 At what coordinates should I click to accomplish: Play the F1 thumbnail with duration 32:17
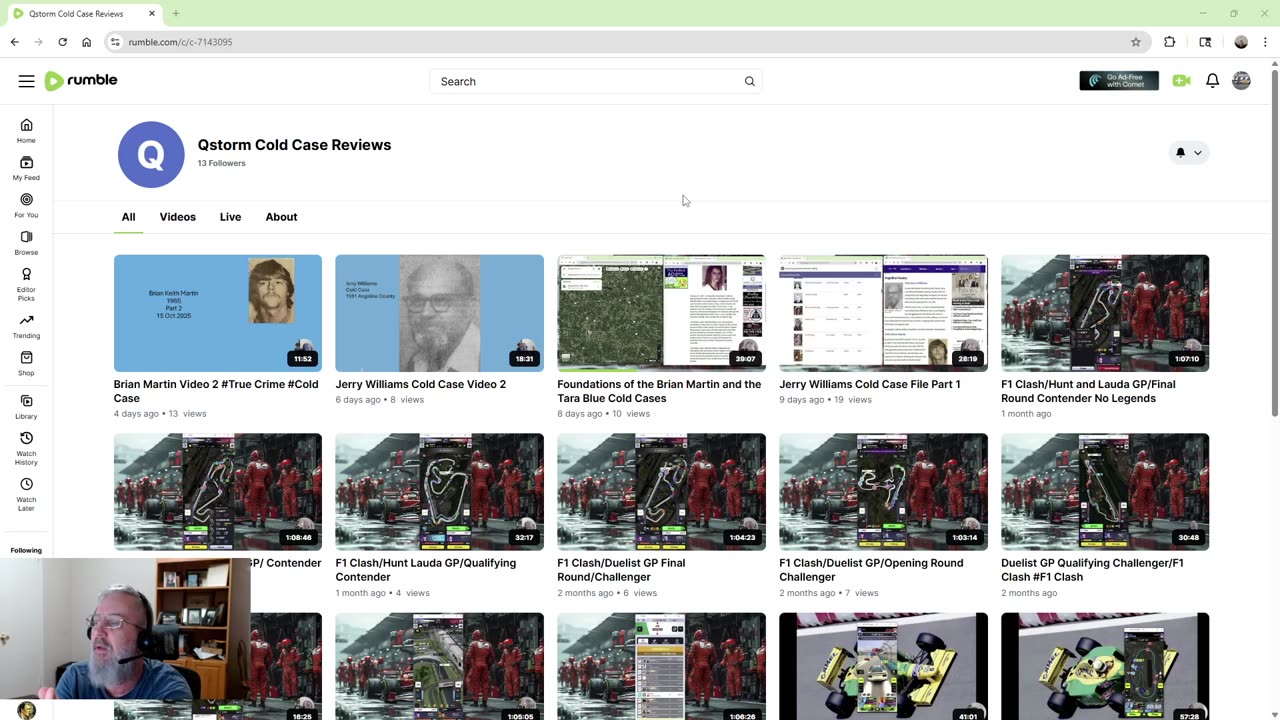[x=439, y=492]
